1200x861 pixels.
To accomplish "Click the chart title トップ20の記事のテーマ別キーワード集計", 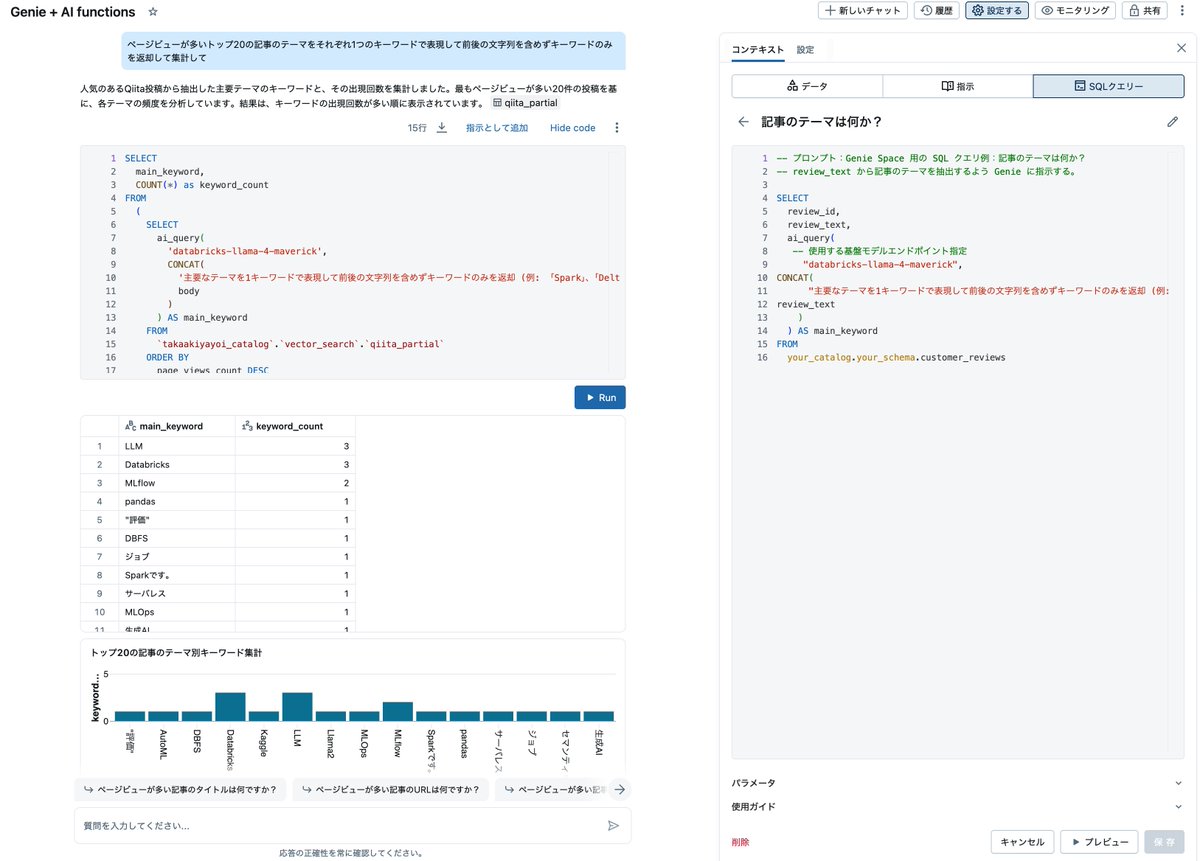I will coord(176,652).
